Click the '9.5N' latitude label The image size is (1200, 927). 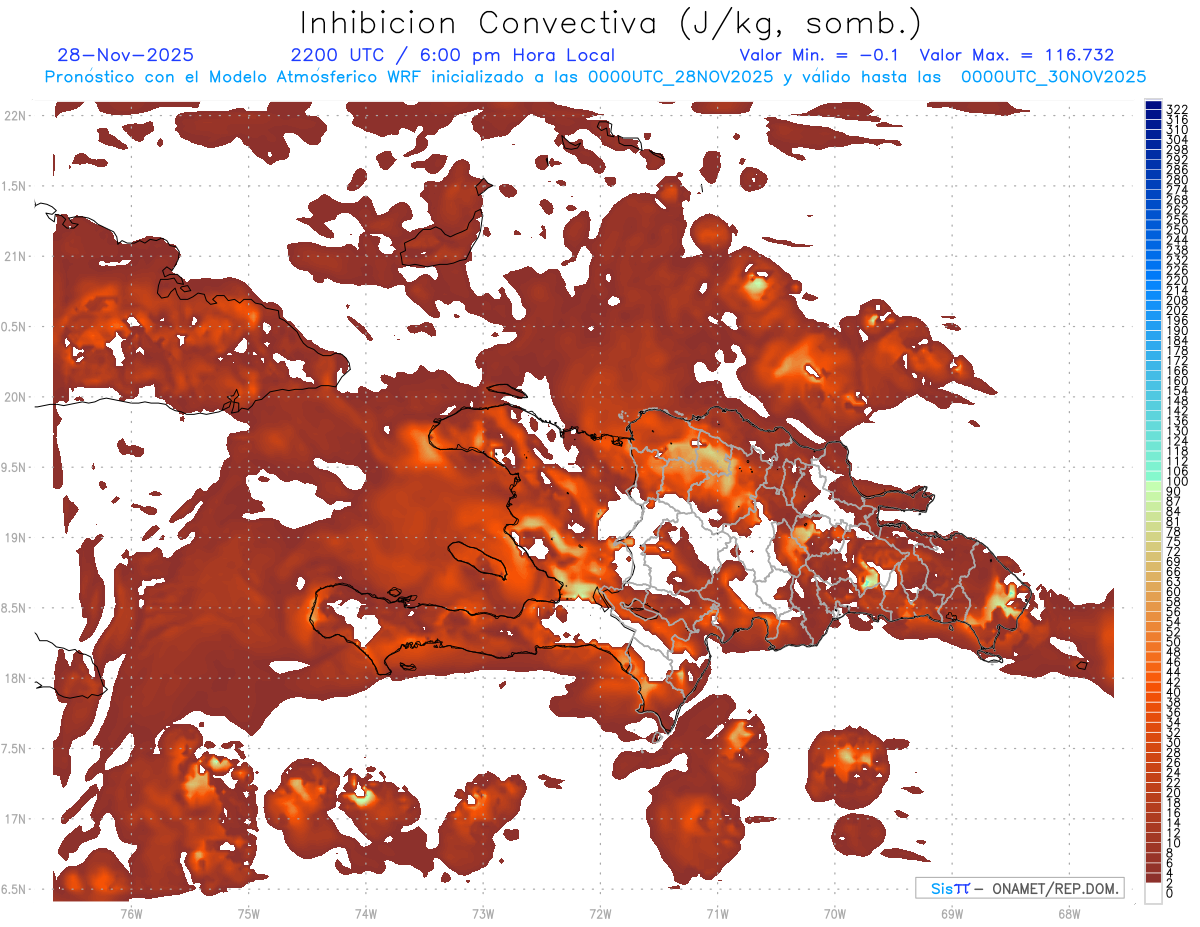(x=15, y=468)
